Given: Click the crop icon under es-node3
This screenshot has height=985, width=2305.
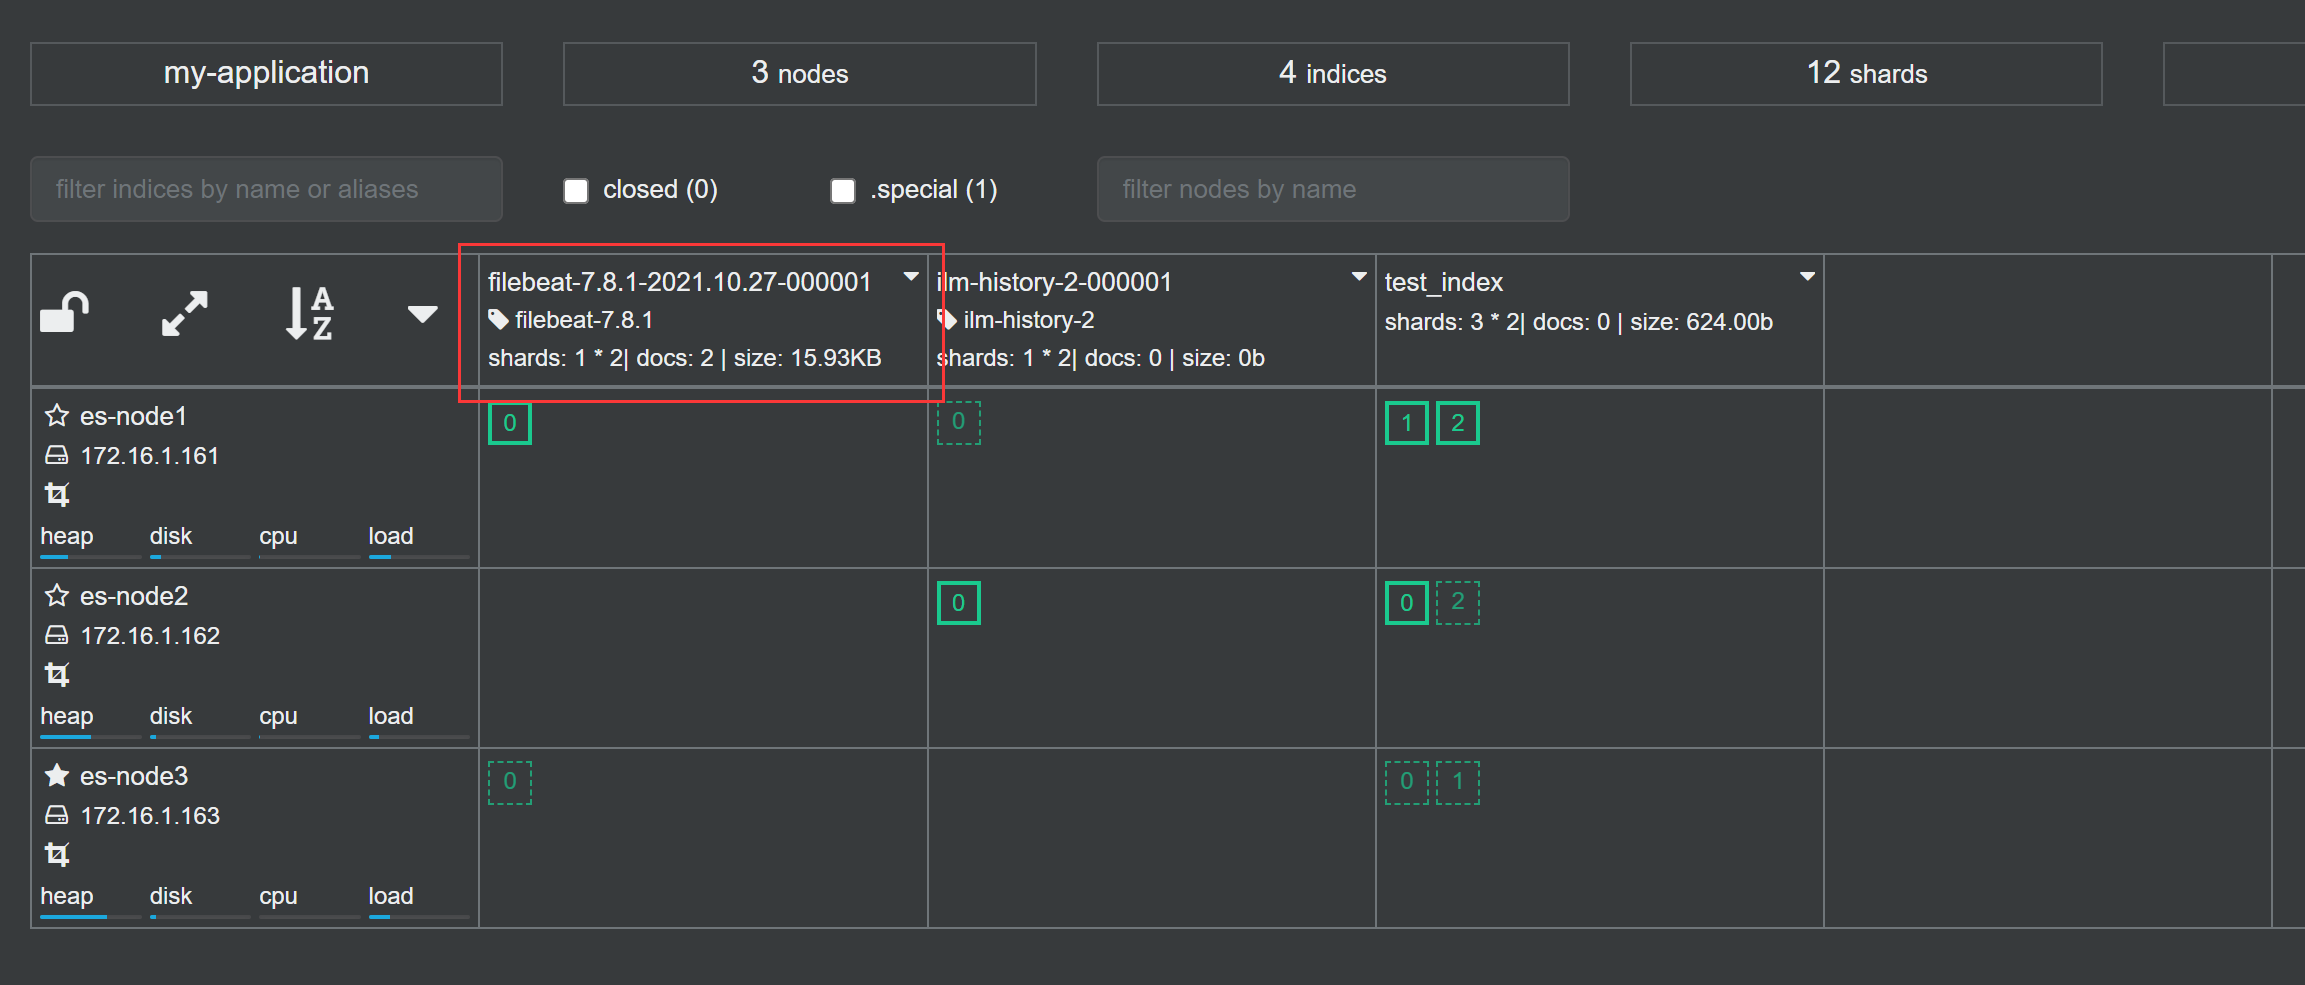Looking at the screenshot, I should pos(57,854).
